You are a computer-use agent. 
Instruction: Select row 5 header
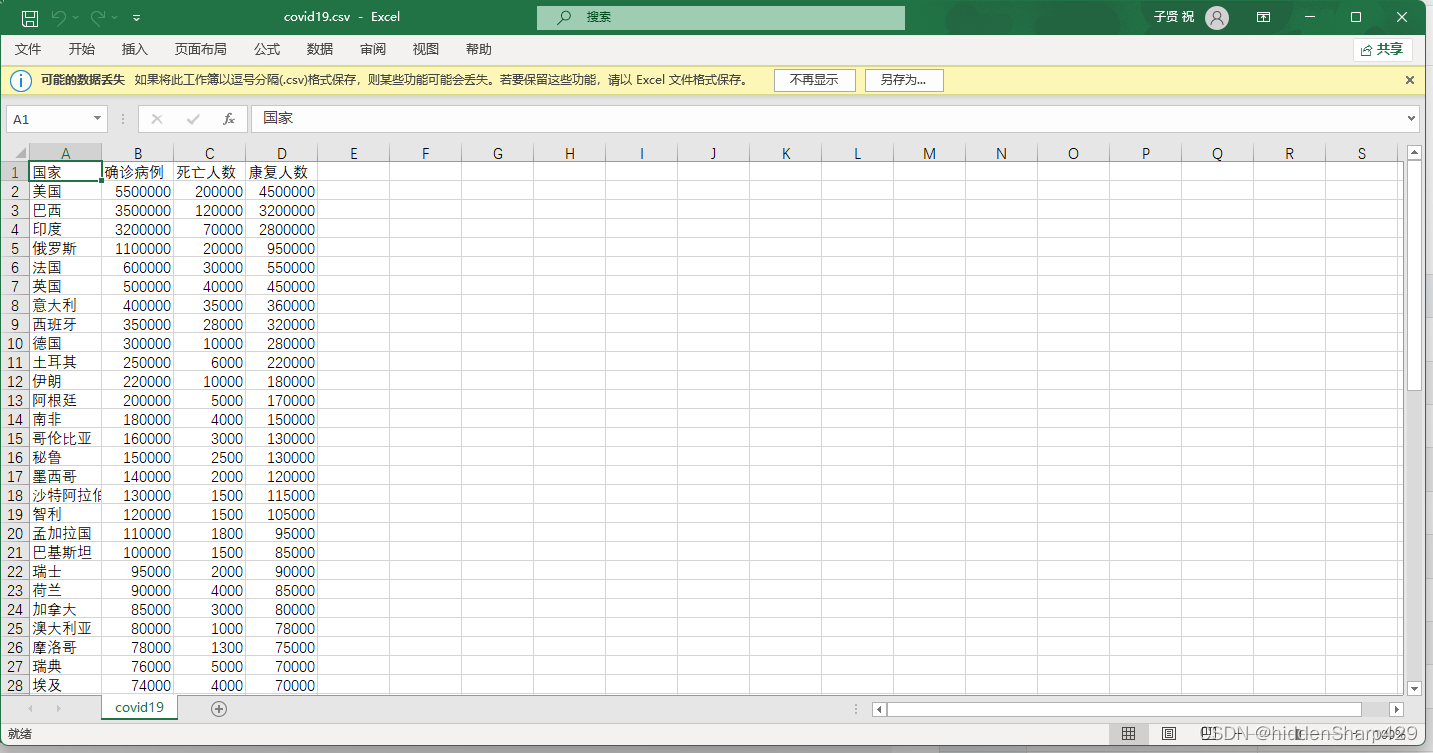15,248
